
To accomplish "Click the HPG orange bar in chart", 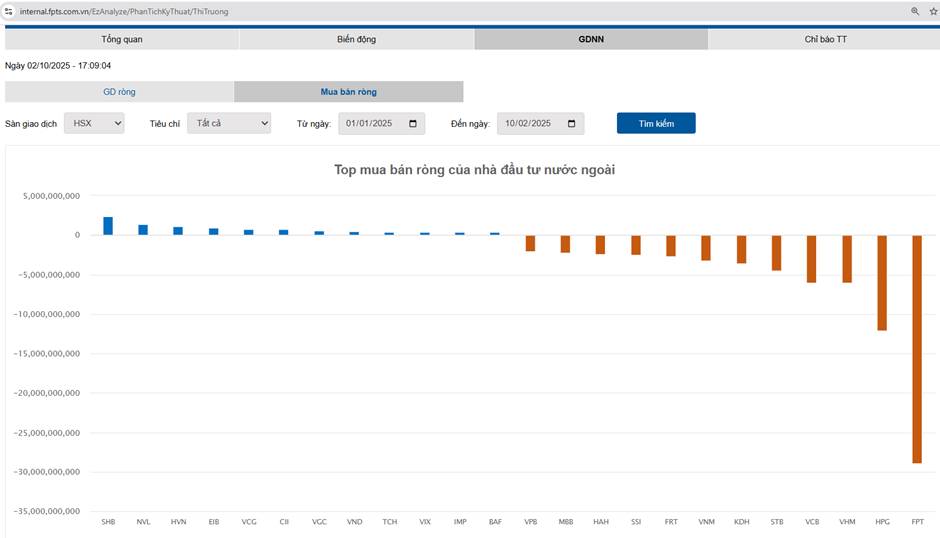I will pyautogui.click(x=882, y=283).
